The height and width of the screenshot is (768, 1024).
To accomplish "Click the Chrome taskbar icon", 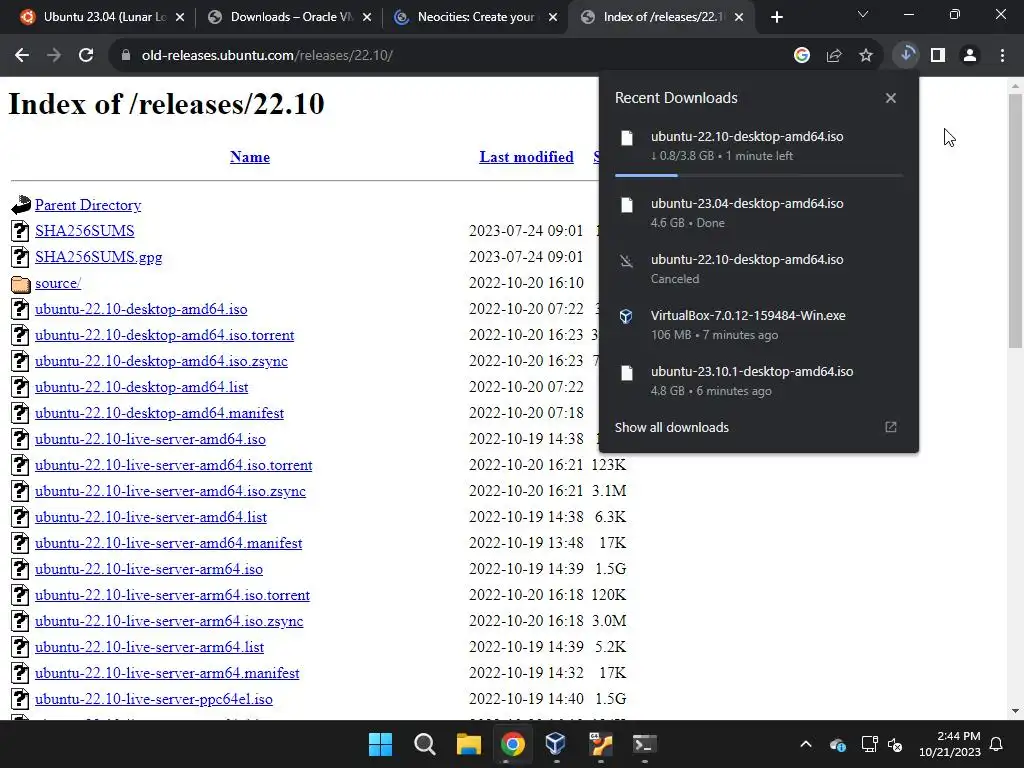I will tap(513, 744).
